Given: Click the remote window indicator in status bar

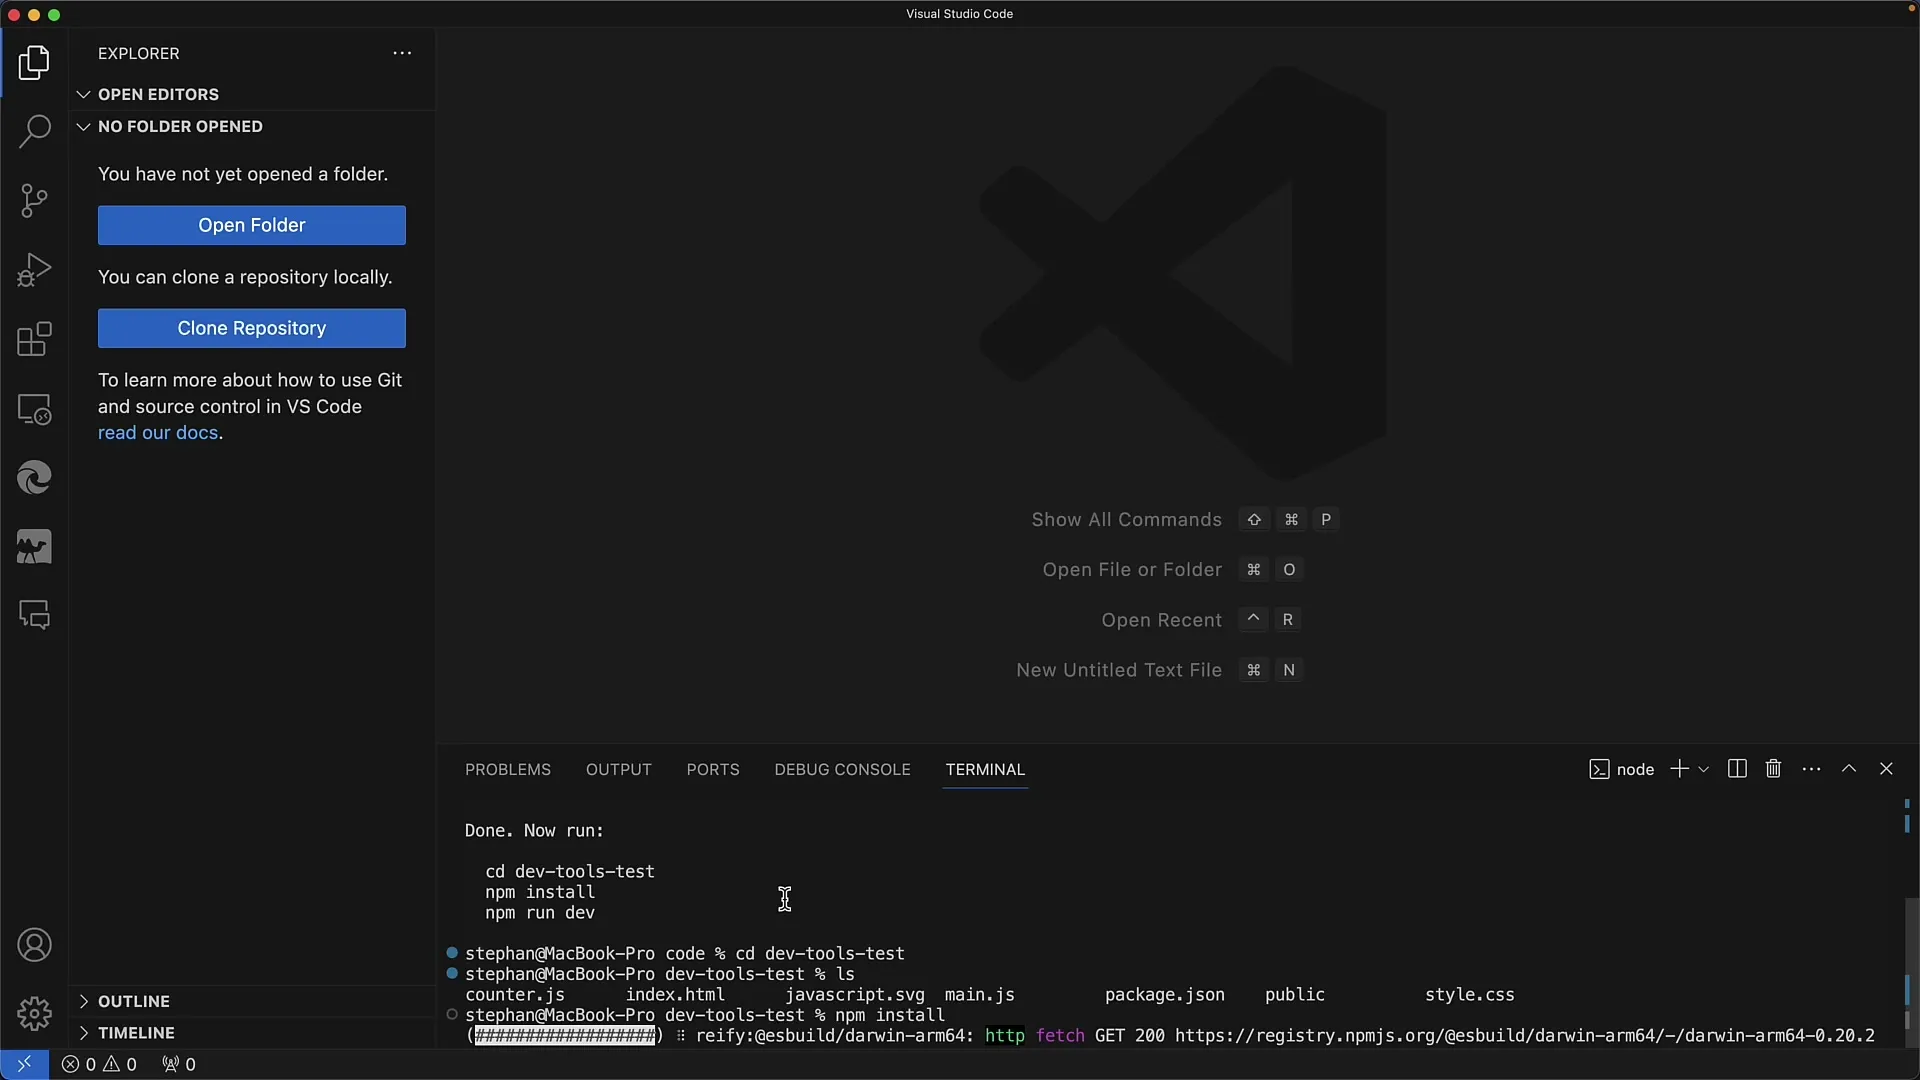Looking at the screenshot, I should [x=24, y=1064].
